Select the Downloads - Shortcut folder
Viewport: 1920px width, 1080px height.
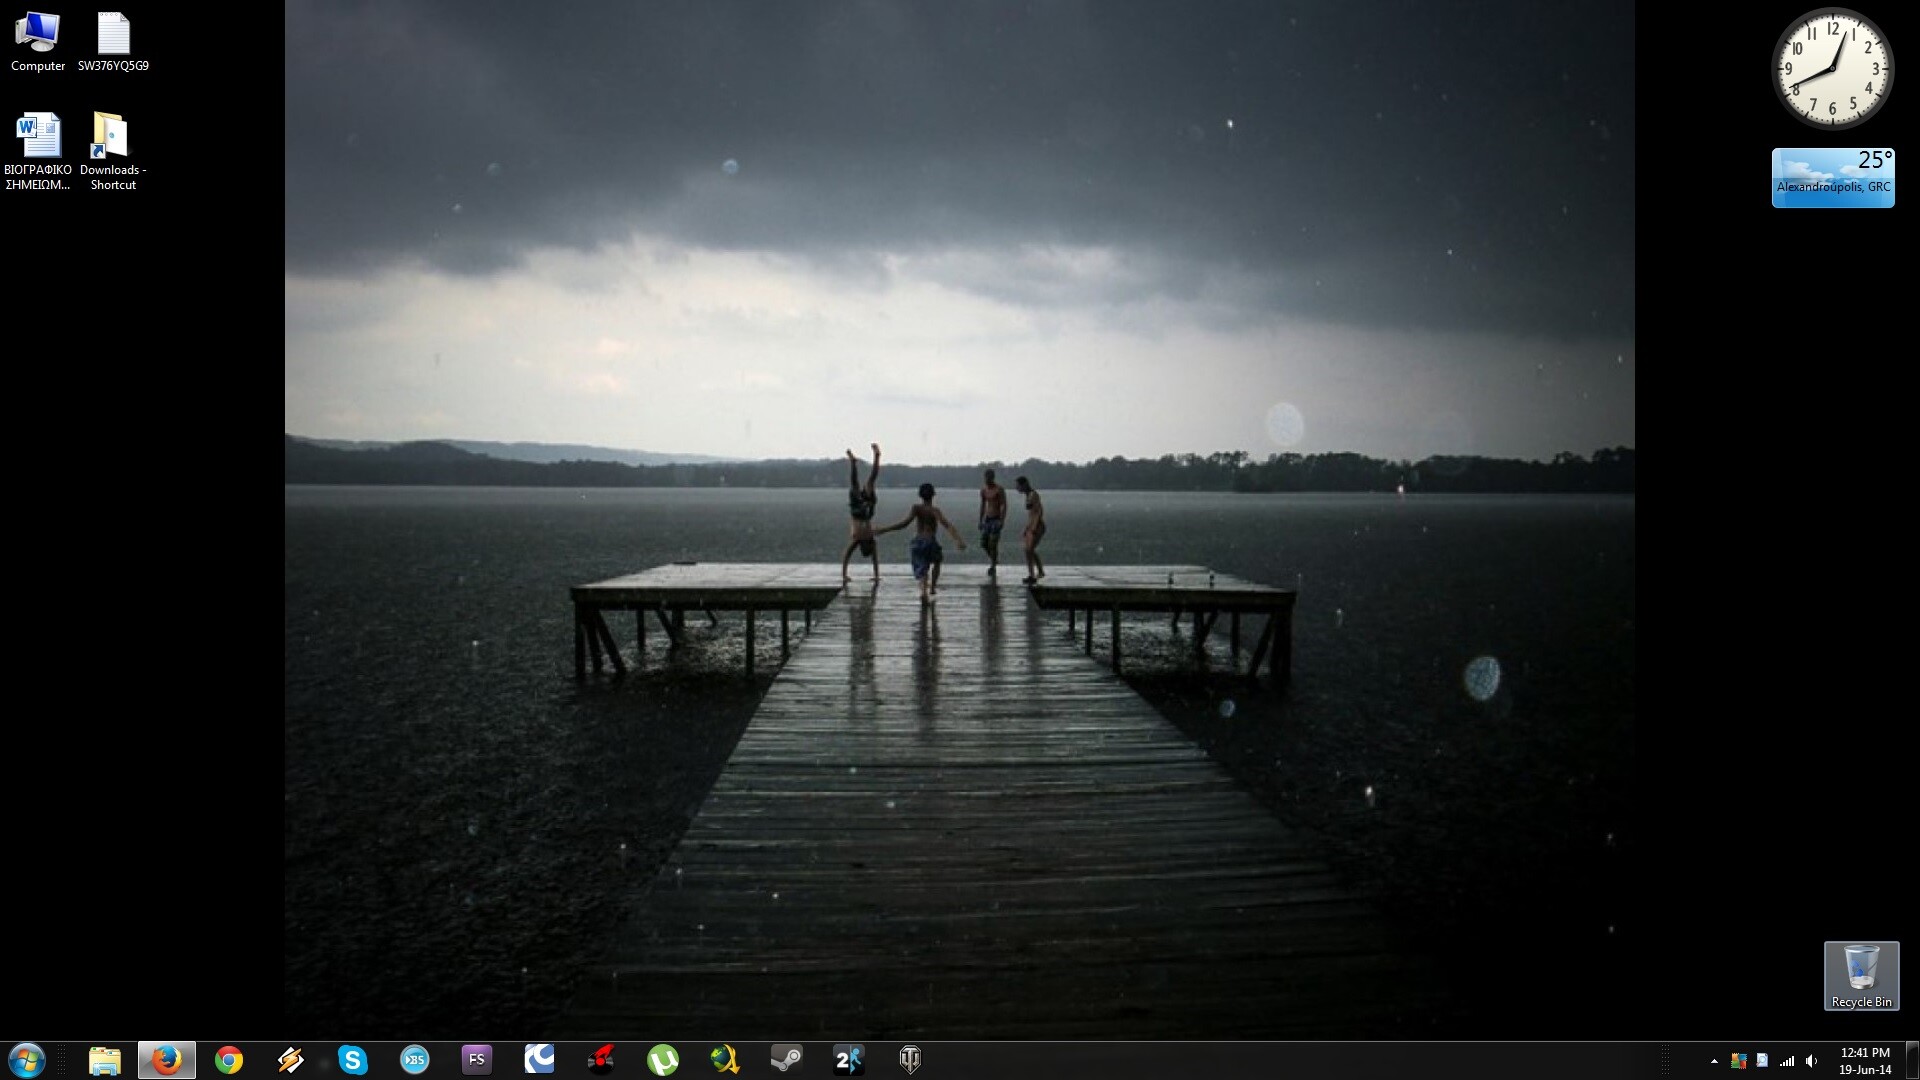pyautogui.click(x=113, y=151)
